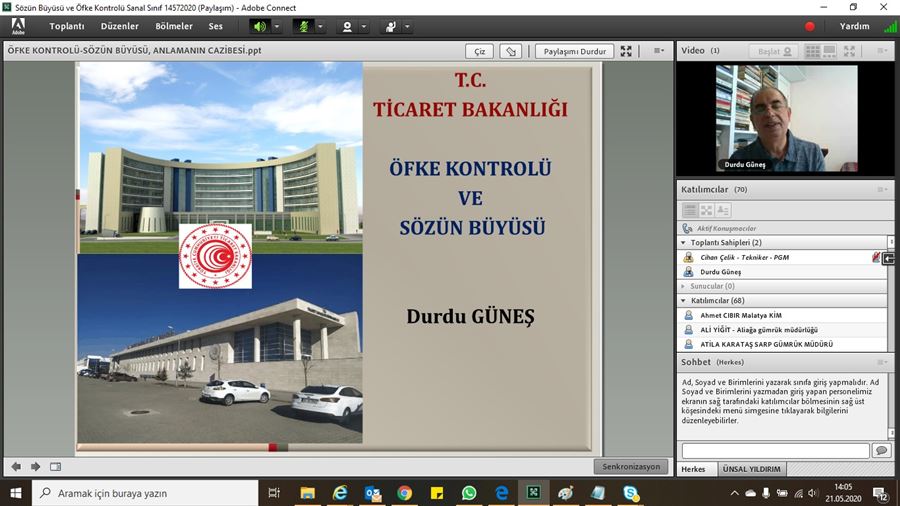This screenshot has width=900, height=506.
Task: Click the side arrow handle beside attendee list
Action: [x=889, y=259]
